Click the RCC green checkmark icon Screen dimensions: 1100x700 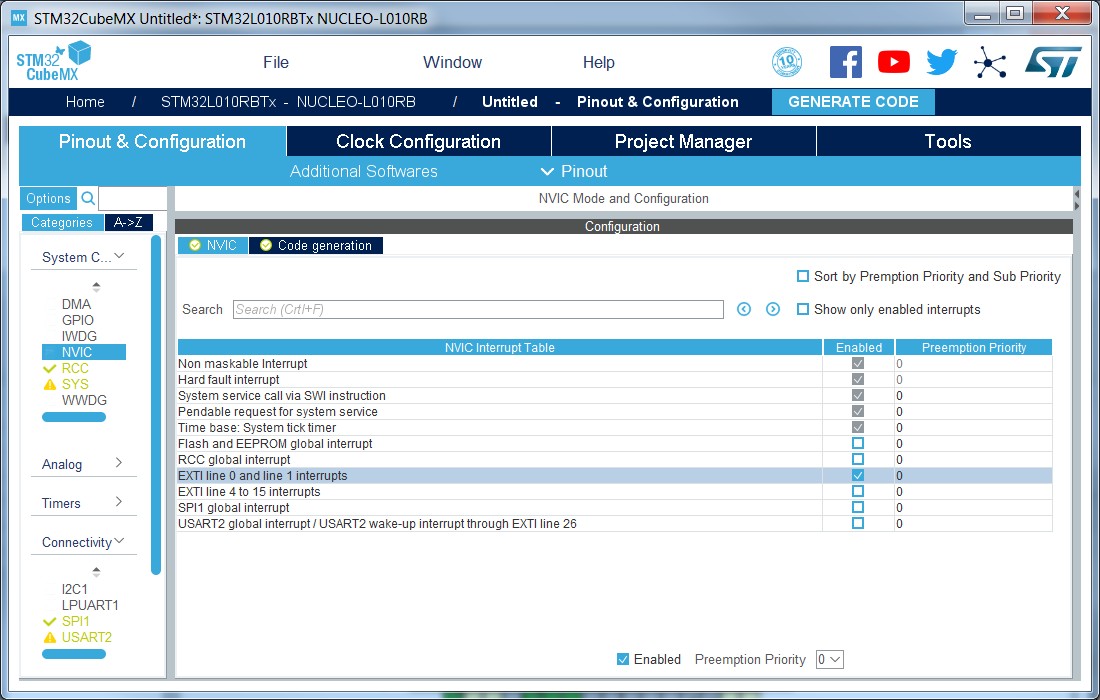click(49, 368)
